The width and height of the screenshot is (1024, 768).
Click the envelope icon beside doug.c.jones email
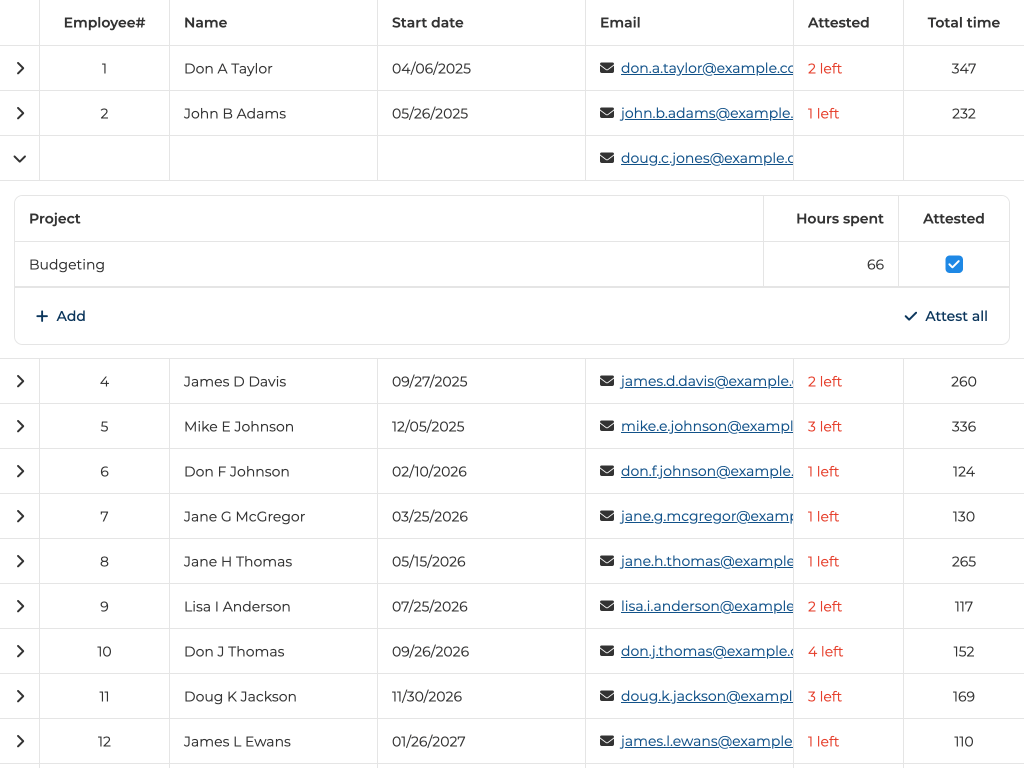tap(607, 158)
